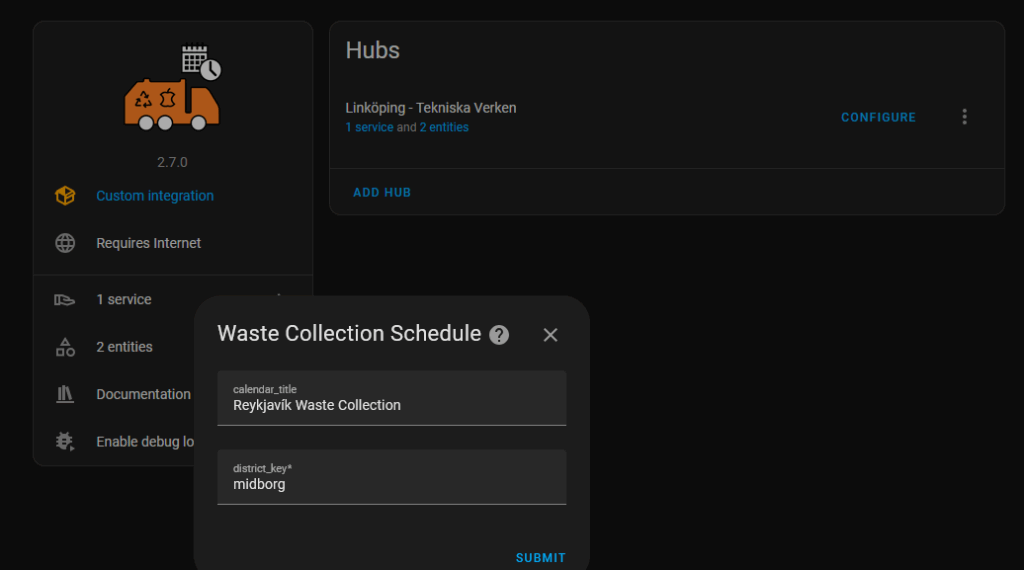Screen dimensions: 1024x570
Task: Click the help question mark icon in dialog
Action: 499,335
